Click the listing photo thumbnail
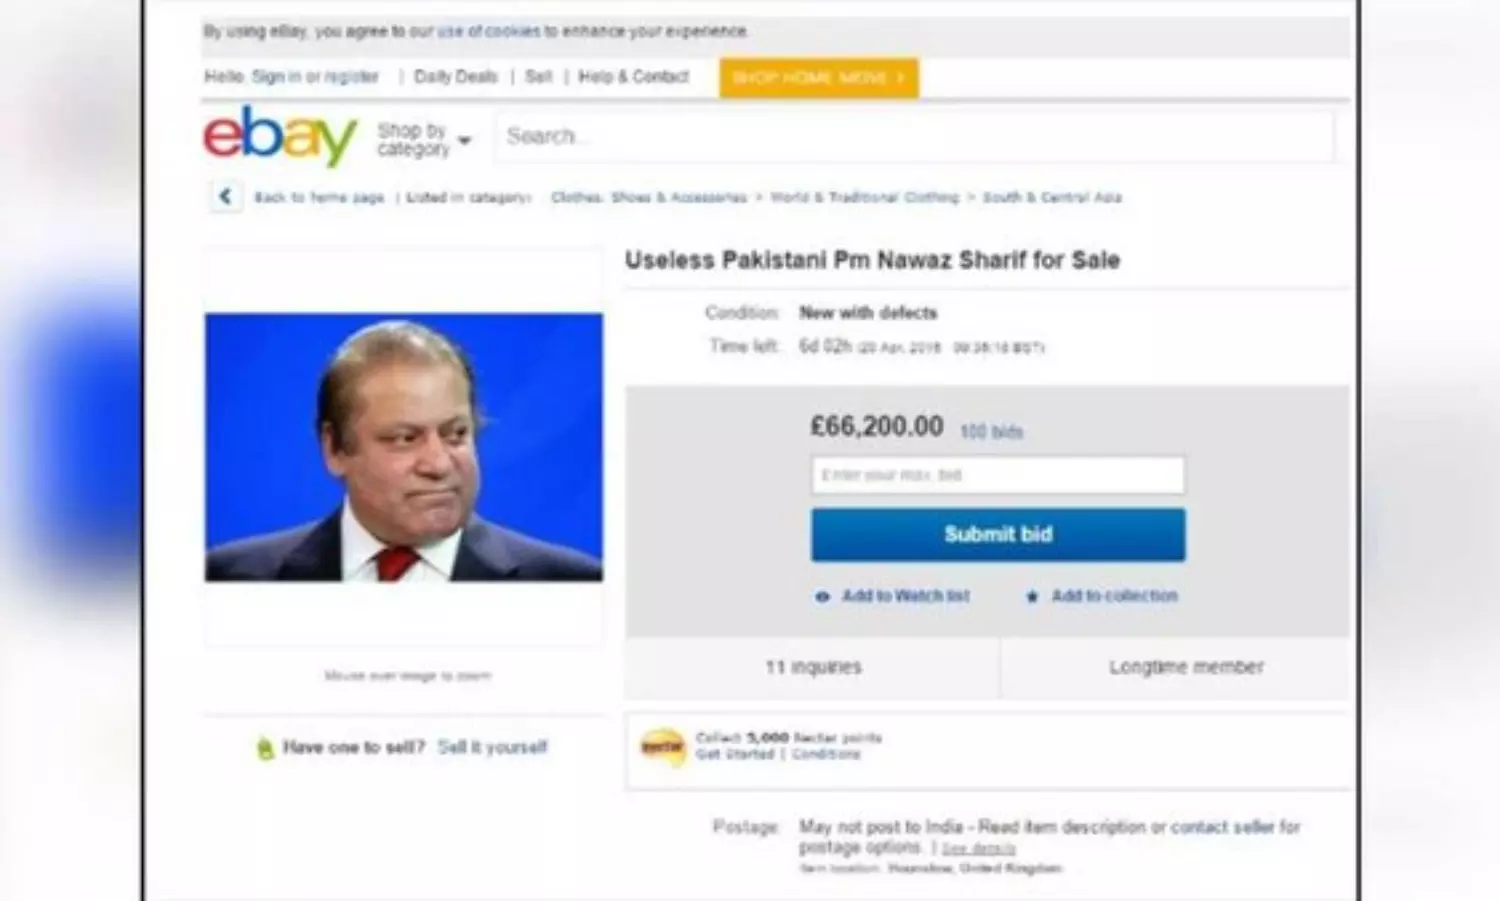 coord(404,447)
